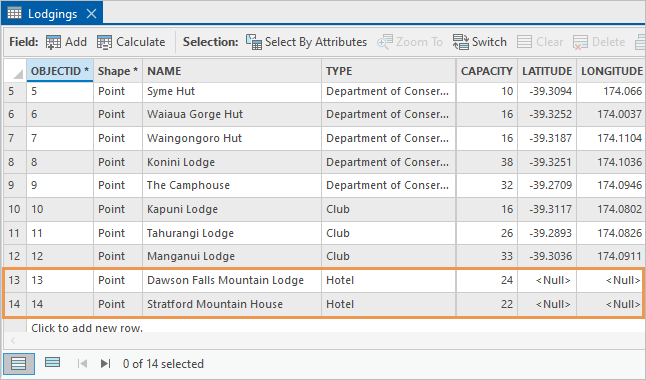The width and height of the screenshot is (646, 380).
Task: Close the Lodgings table tab
Action: pyautogui.click(x=91, y=14)
